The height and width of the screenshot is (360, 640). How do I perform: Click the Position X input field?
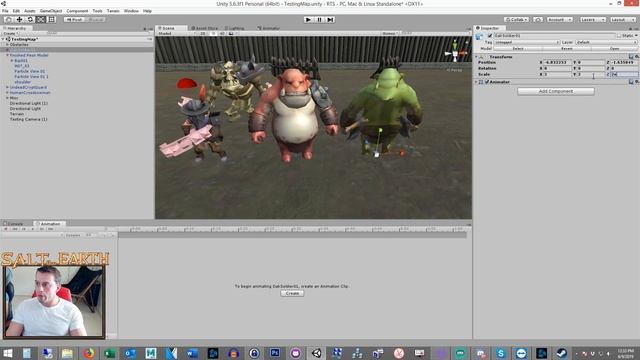pos(557,62)
